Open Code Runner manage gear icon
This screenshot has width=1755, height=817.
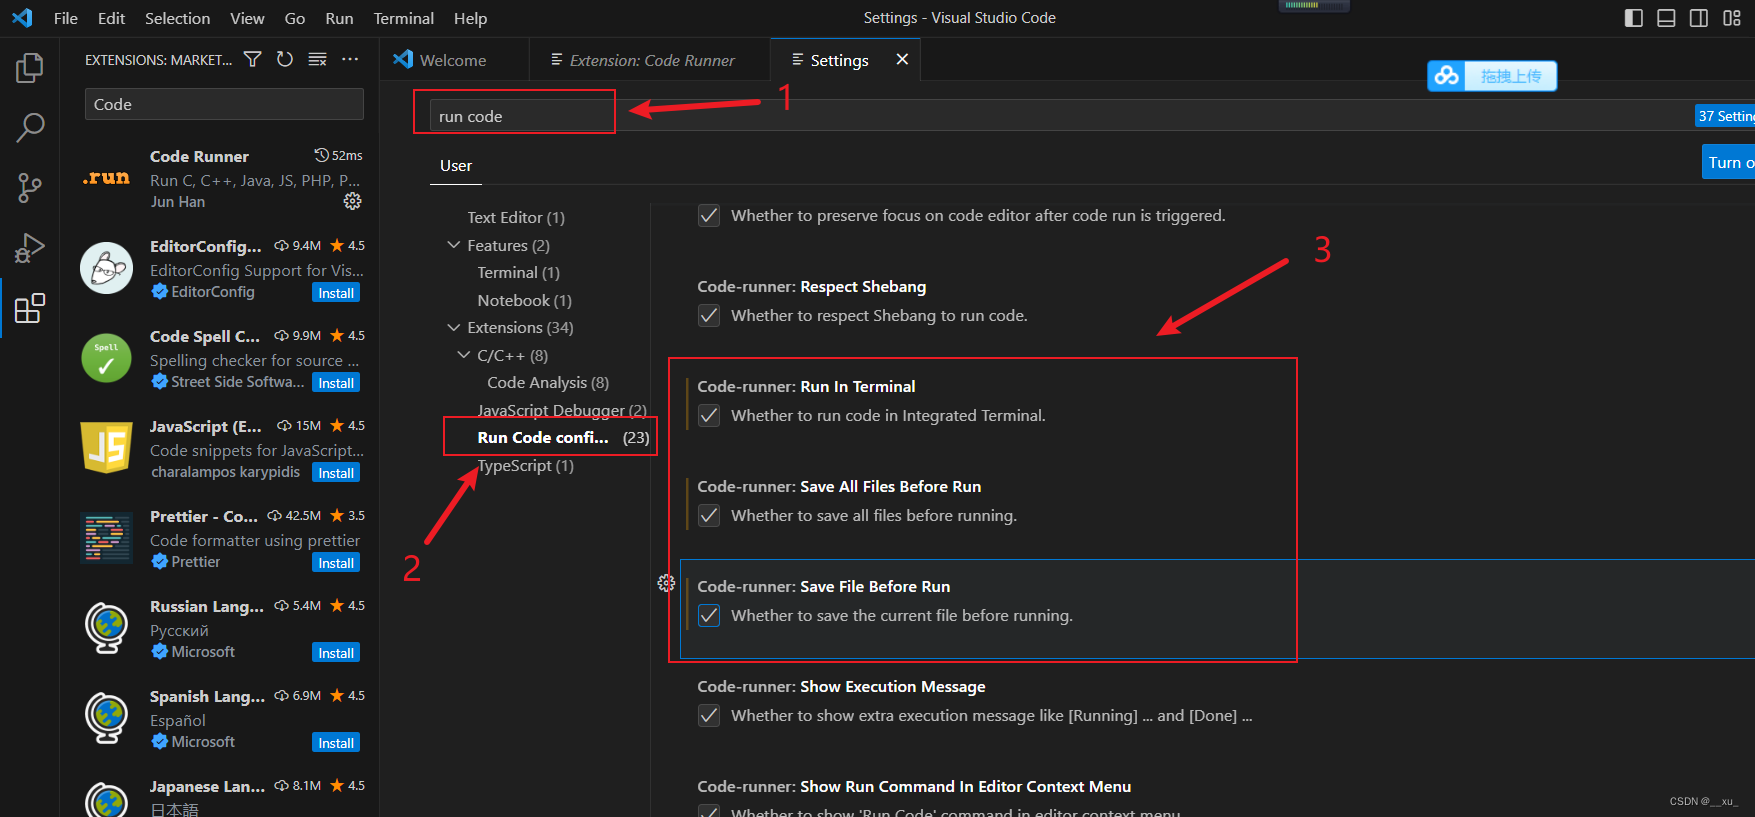coord(353,201)
